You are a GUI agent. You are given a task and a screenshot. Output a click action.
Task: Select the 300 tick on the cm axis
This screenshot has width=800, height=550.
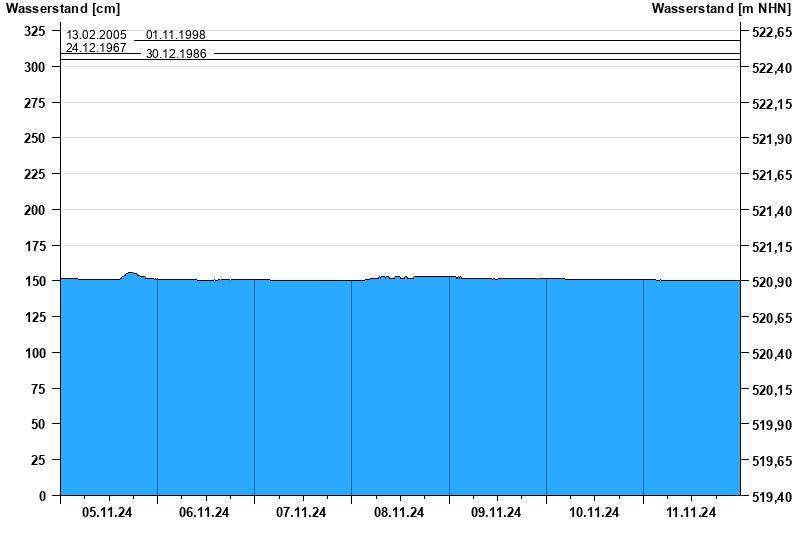36,67
